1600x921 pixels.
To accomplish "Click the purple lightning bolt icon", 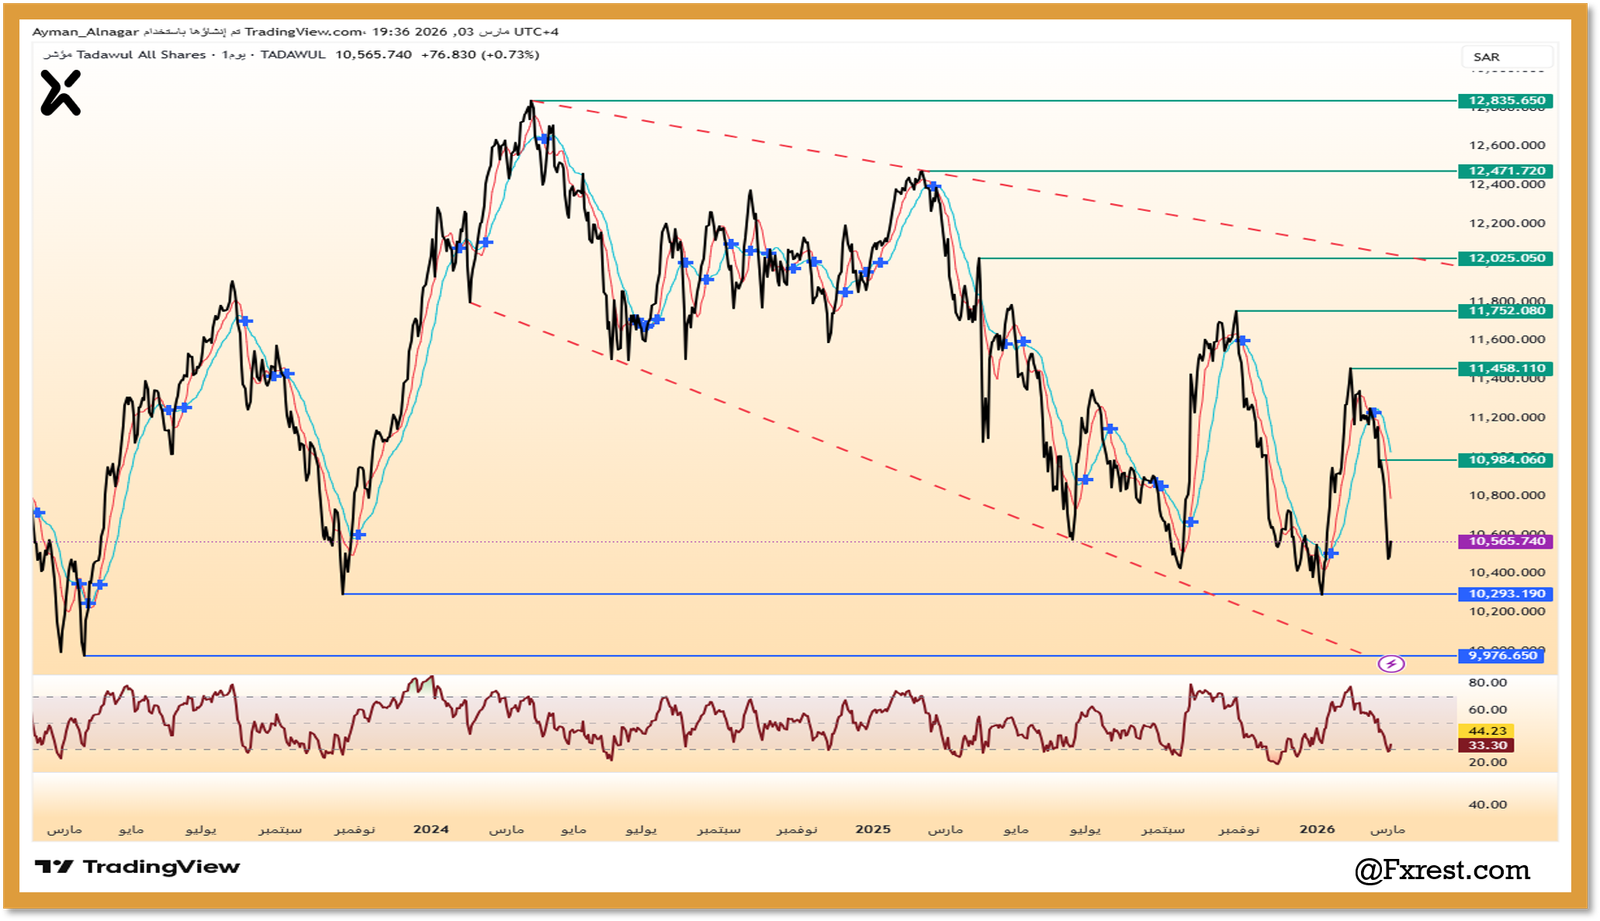I will (1391, 664).
